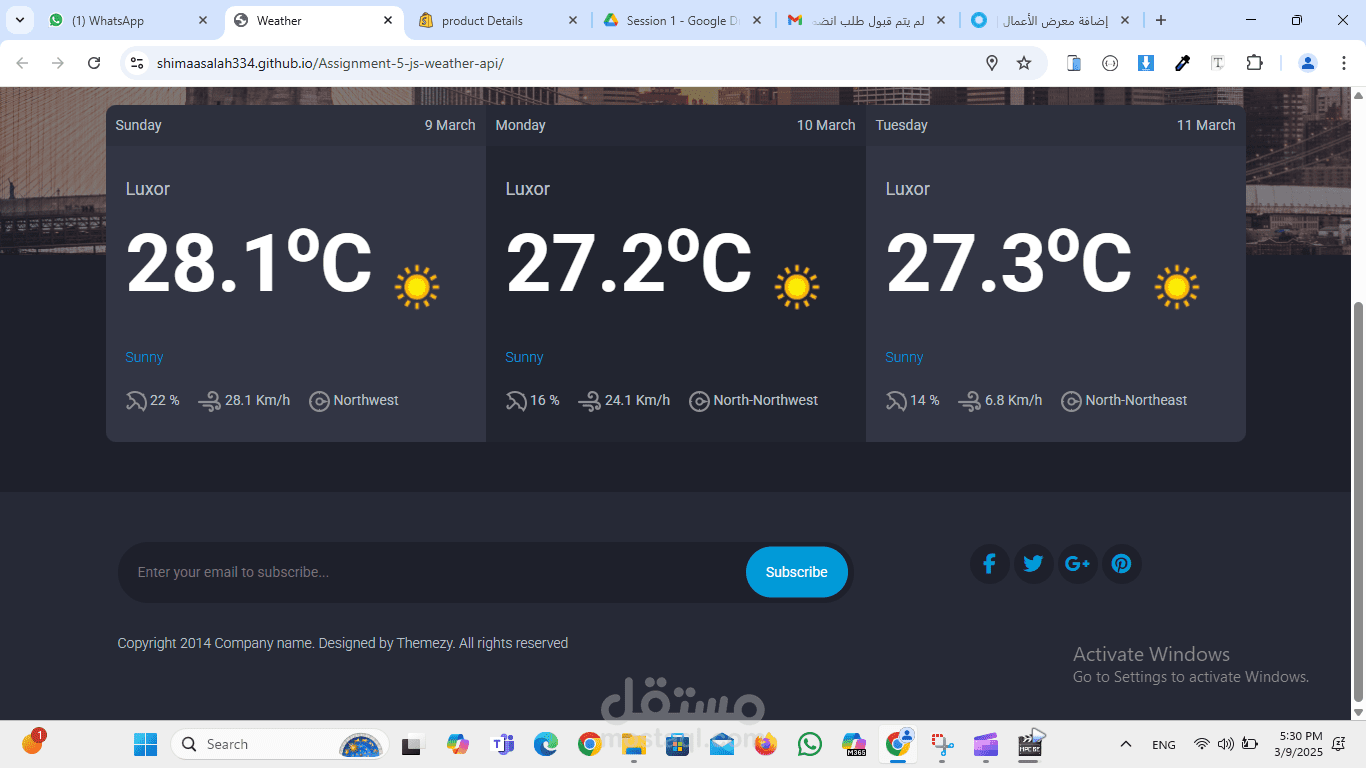
Task: Reload the page
Action: coord(94,63)
